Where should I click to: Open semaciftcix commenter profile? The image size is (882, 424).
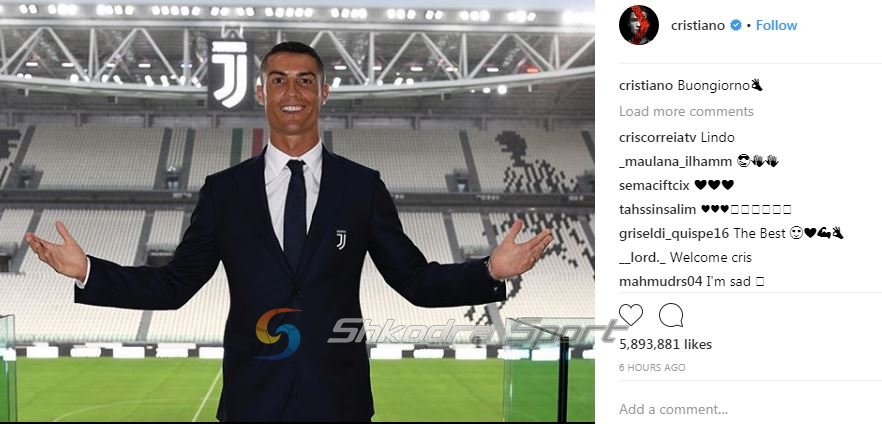654,185
